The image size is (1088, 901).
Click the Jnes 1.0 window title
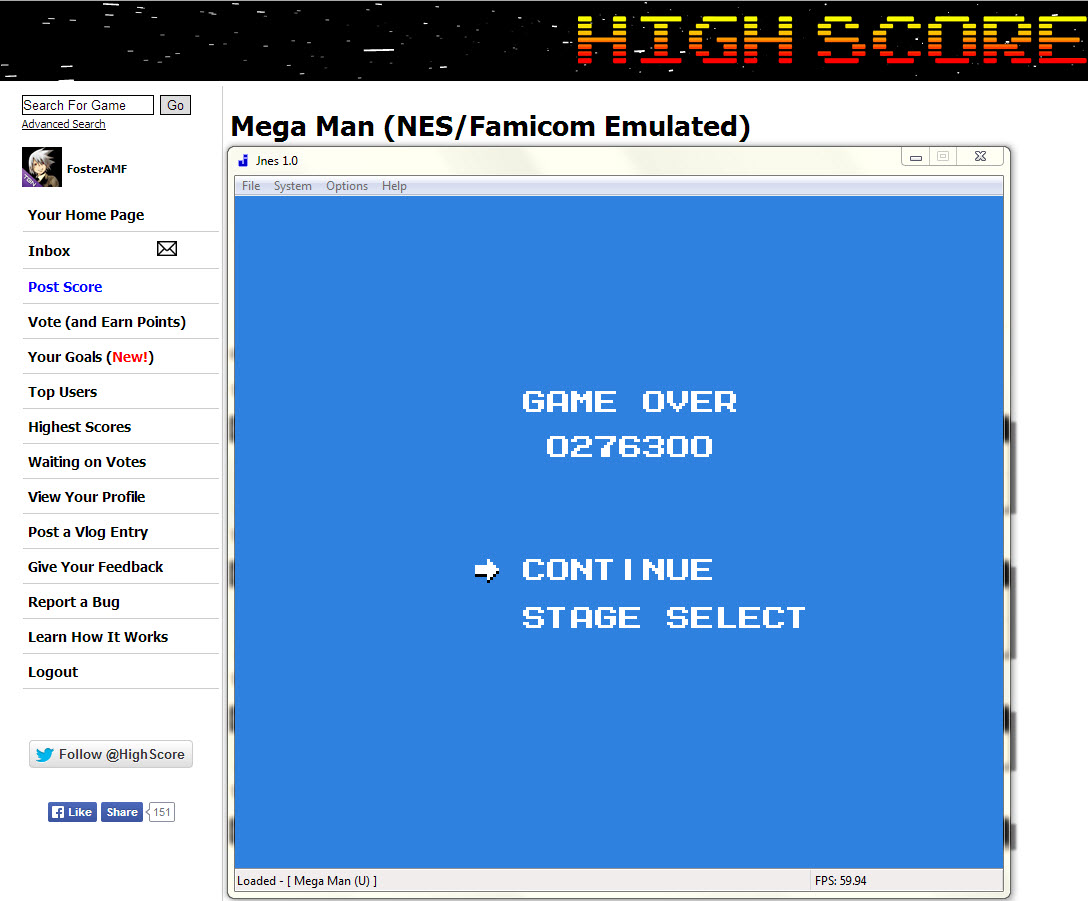(x=277, y=161)
